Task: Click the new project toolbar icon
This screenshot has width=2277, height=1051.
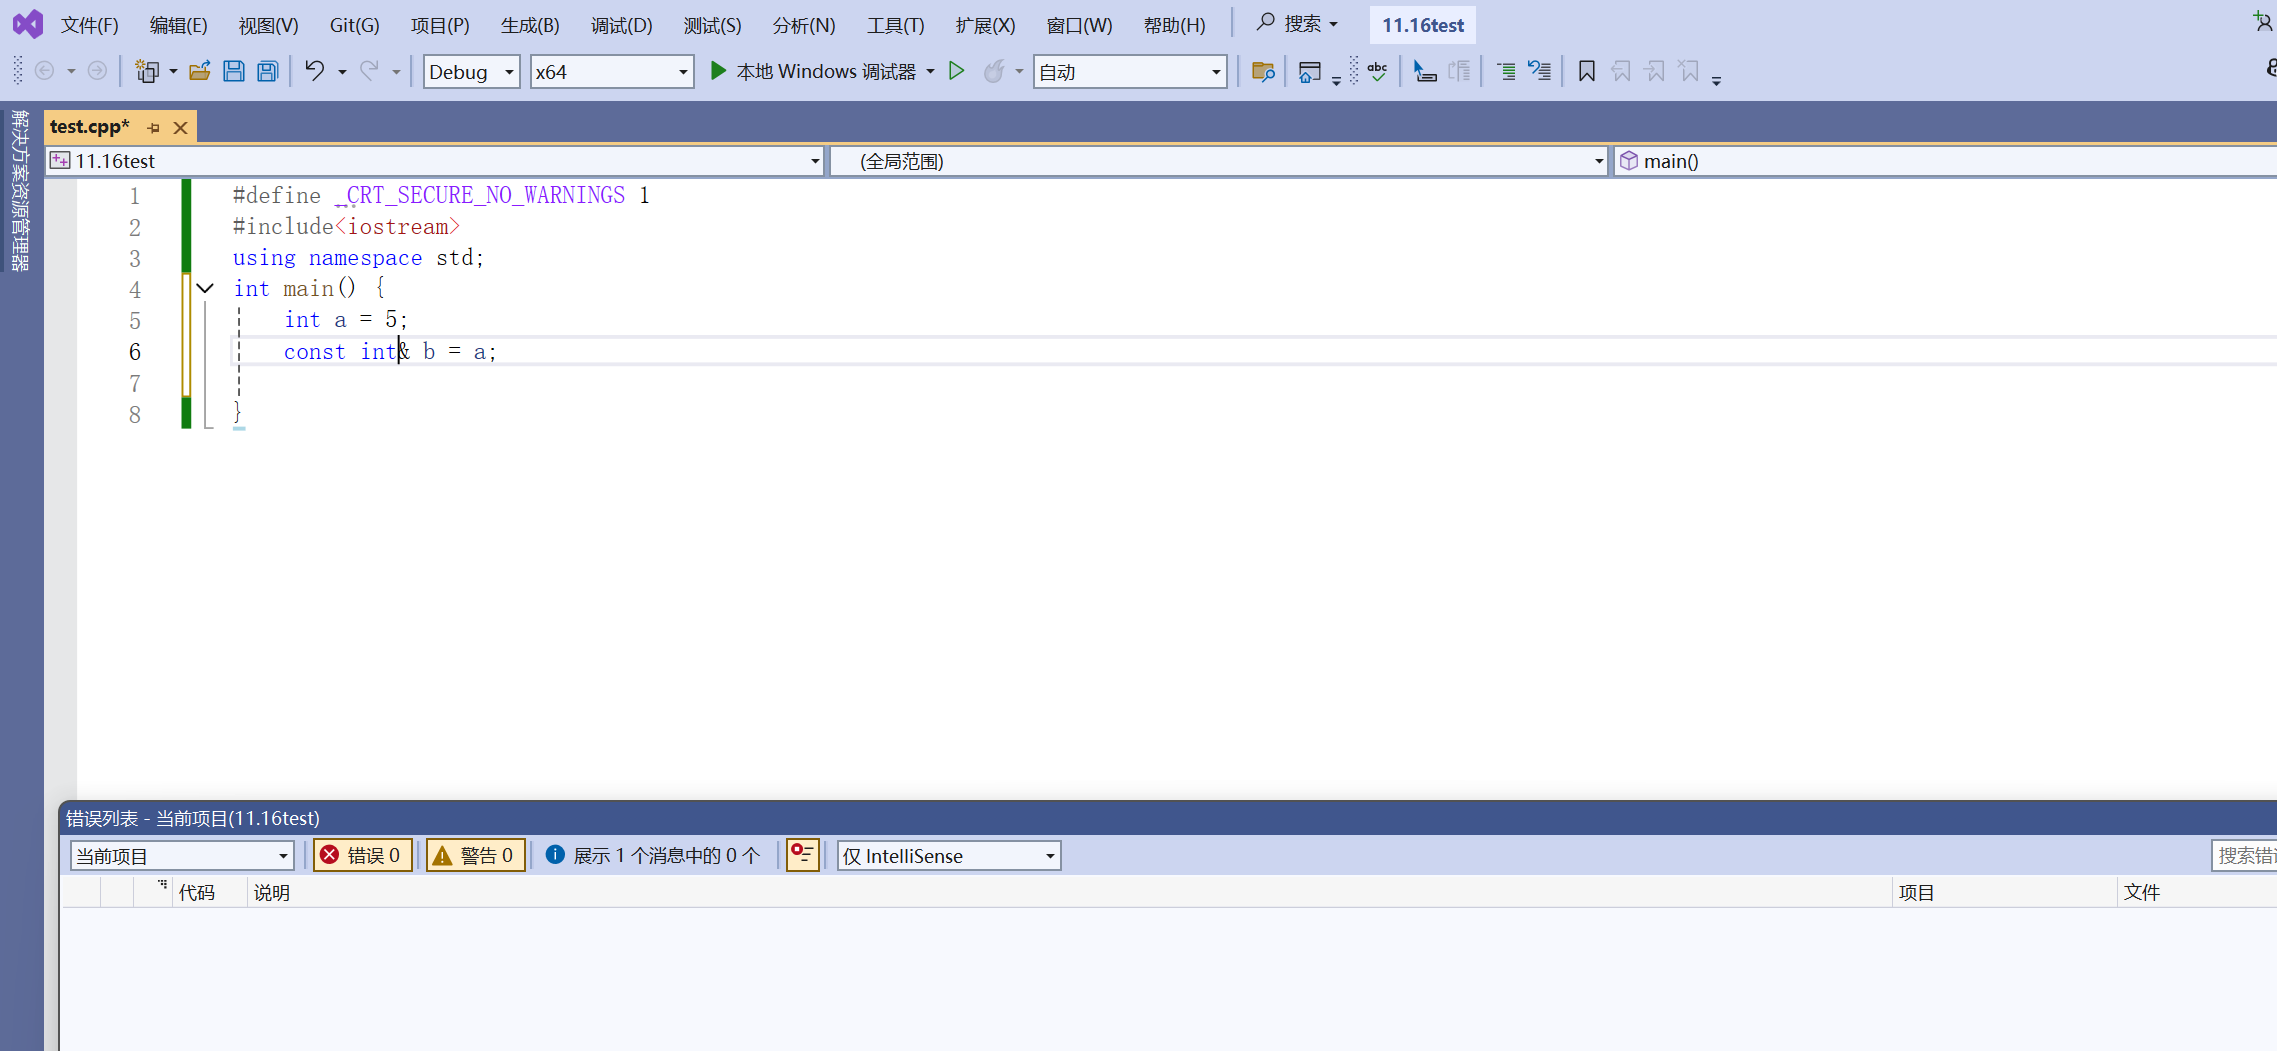Action: point(147,71)
